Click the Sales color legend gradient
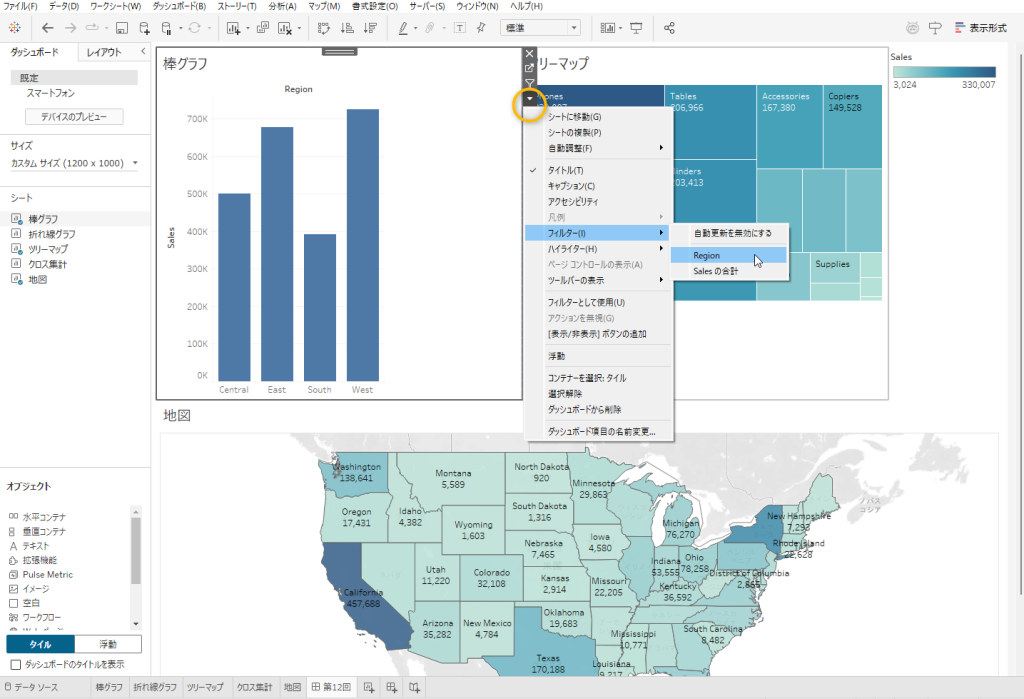 coord(943,72)
